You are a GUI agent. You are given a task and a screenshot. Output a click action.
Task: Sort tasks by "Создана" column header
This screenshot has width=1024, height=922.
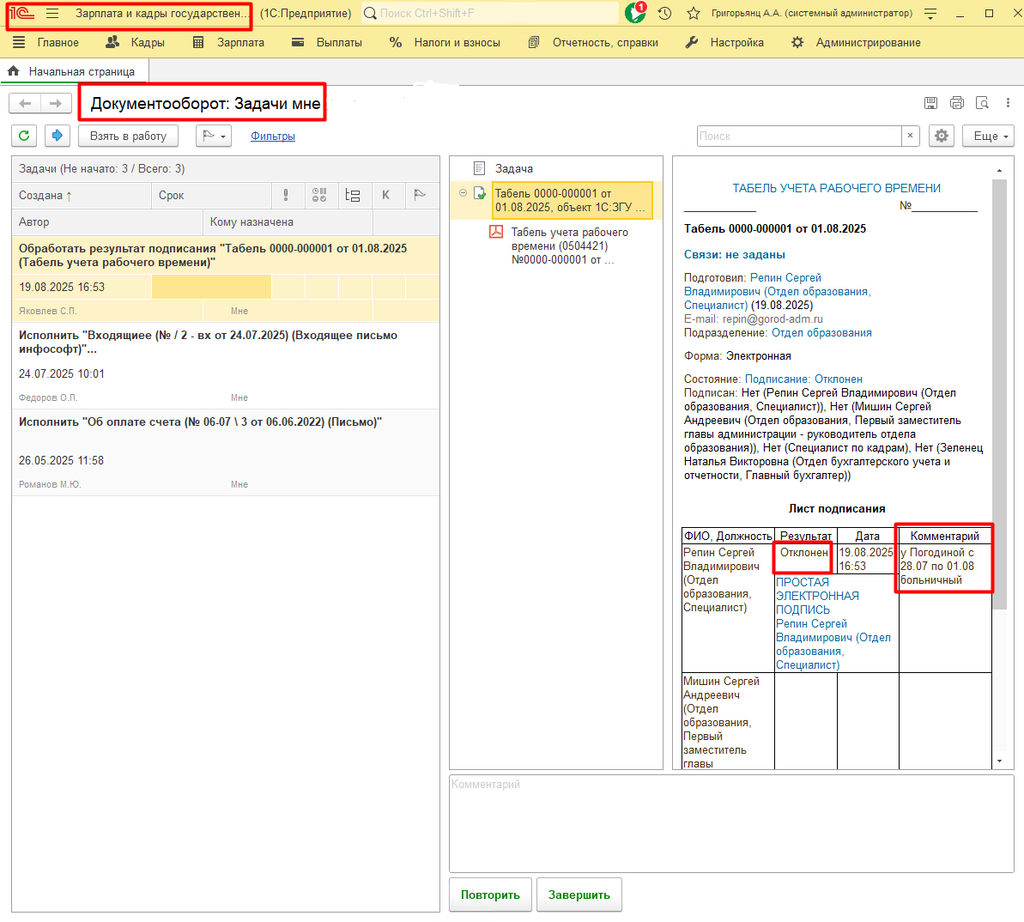click(46, 196)
